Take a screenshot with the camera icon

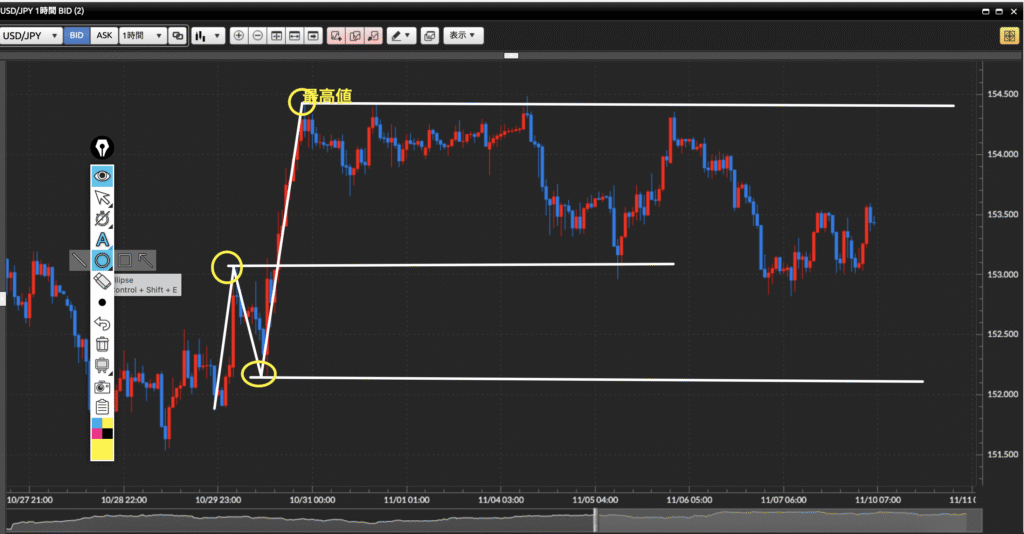[102, 386]
